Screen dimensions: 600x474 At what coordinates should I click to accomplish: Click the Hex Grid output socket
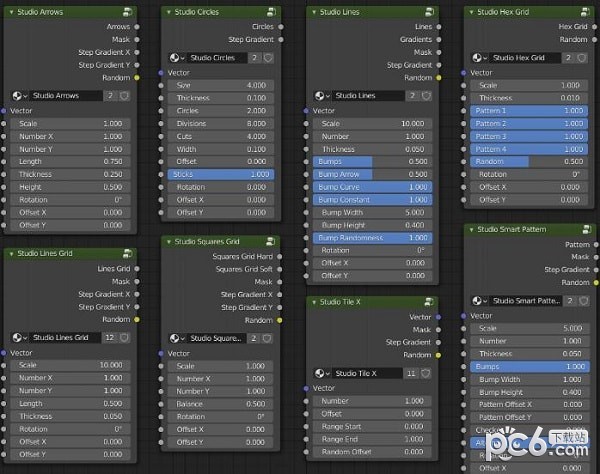pyautogui.click(x=594, y=27)
